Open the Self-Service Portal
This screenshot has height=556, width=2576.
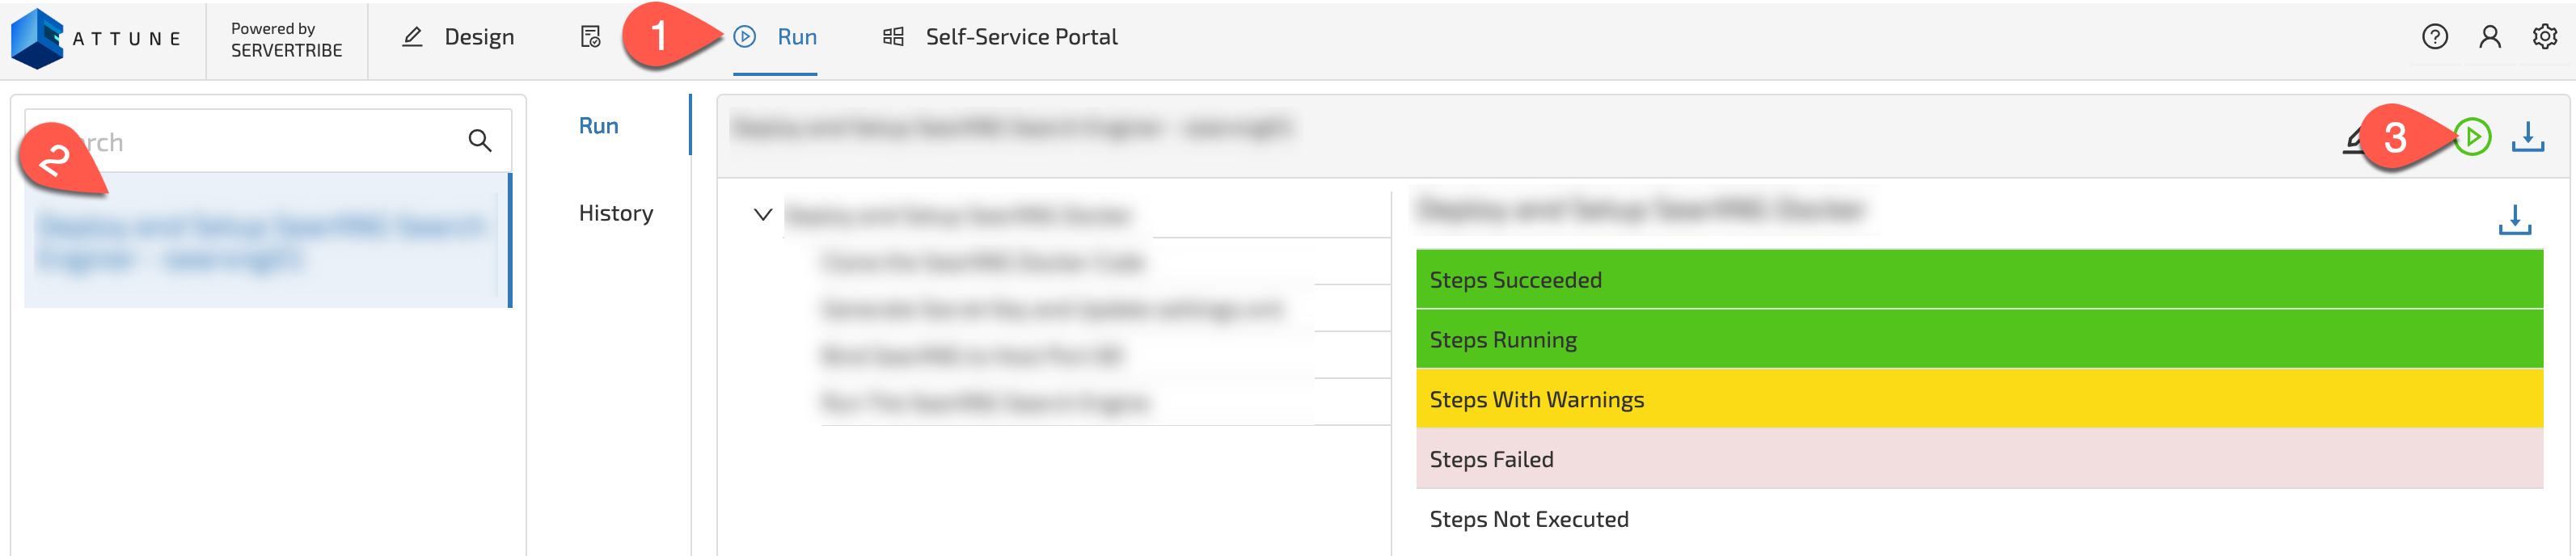point(1000,37)
